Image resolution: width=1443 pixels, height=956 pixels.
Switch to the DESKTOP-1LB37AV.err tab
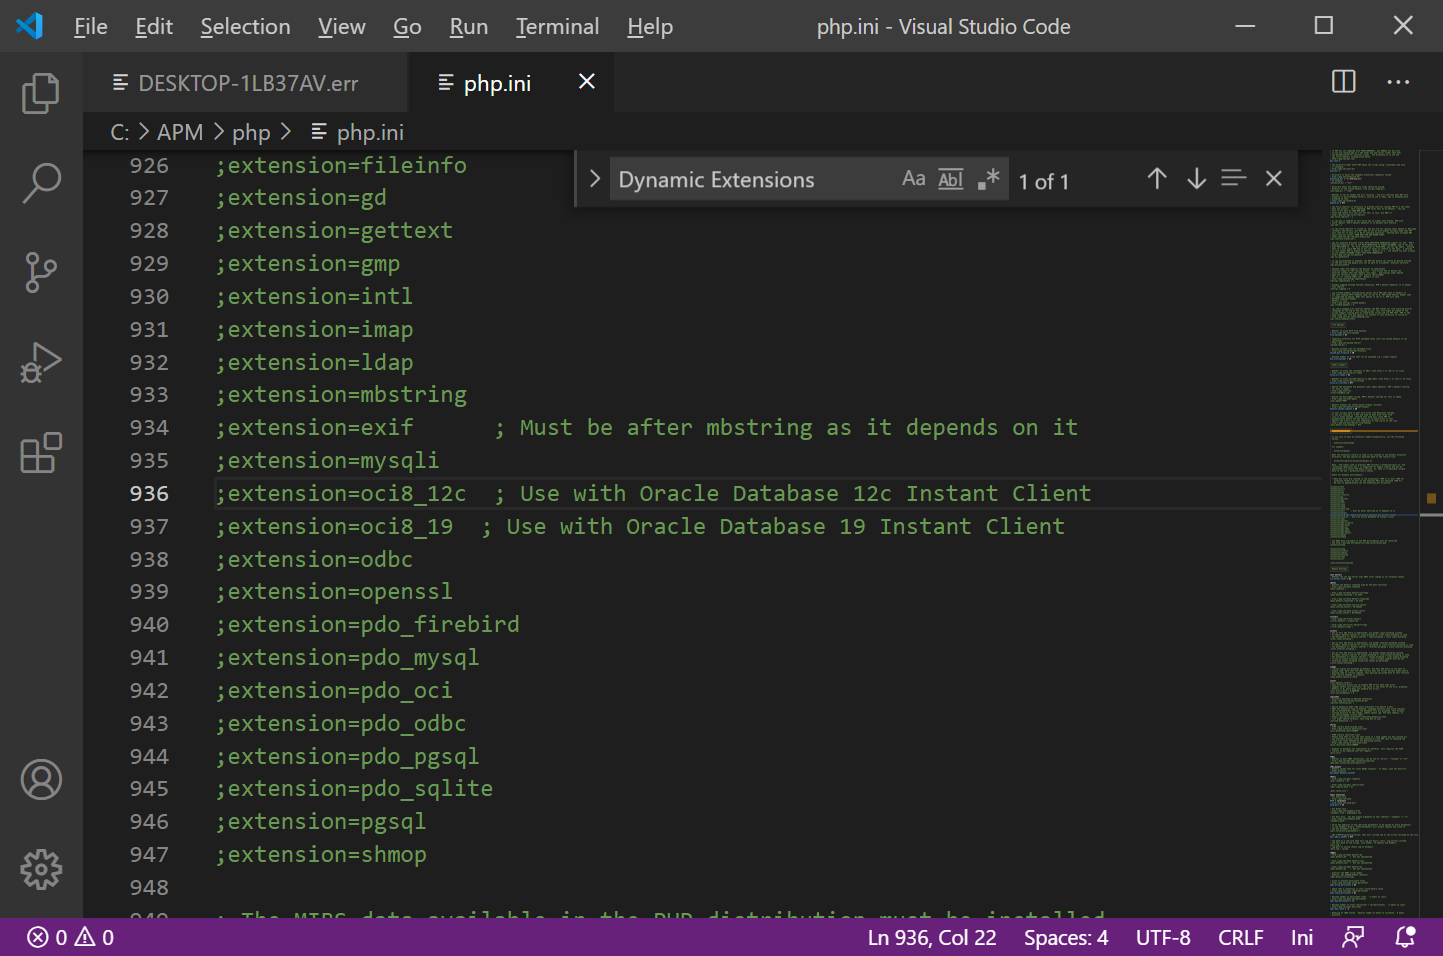(x=247, y=83)
